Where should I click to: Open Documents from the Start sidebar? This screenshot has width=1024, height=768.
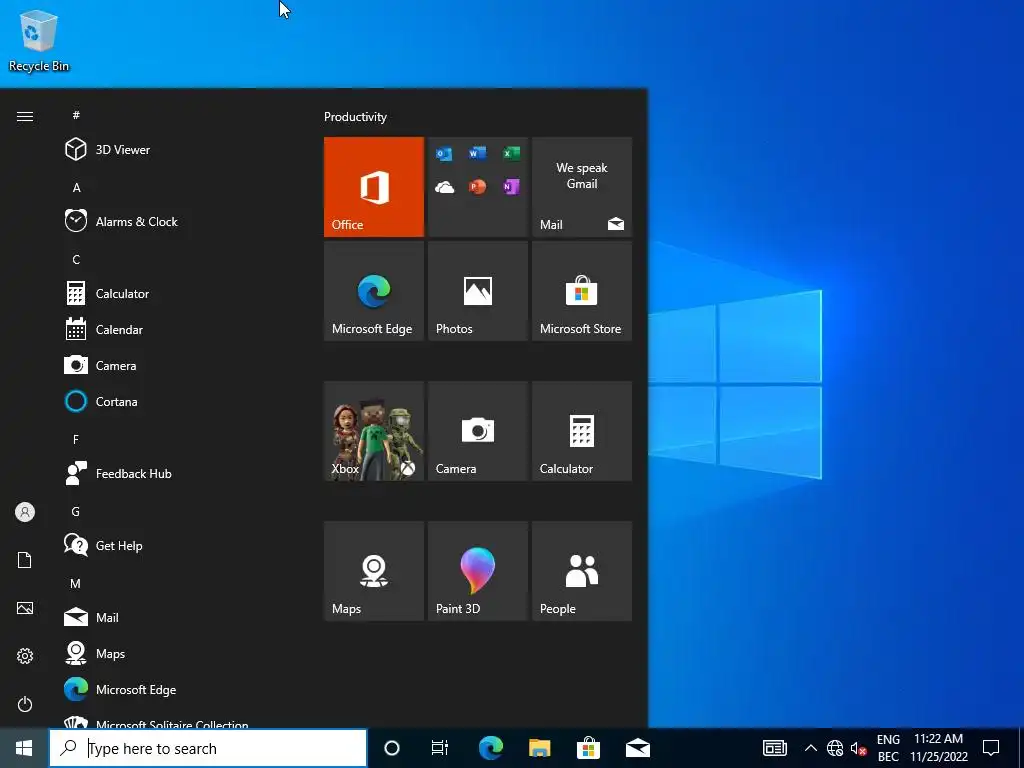(x=25, y=560)
